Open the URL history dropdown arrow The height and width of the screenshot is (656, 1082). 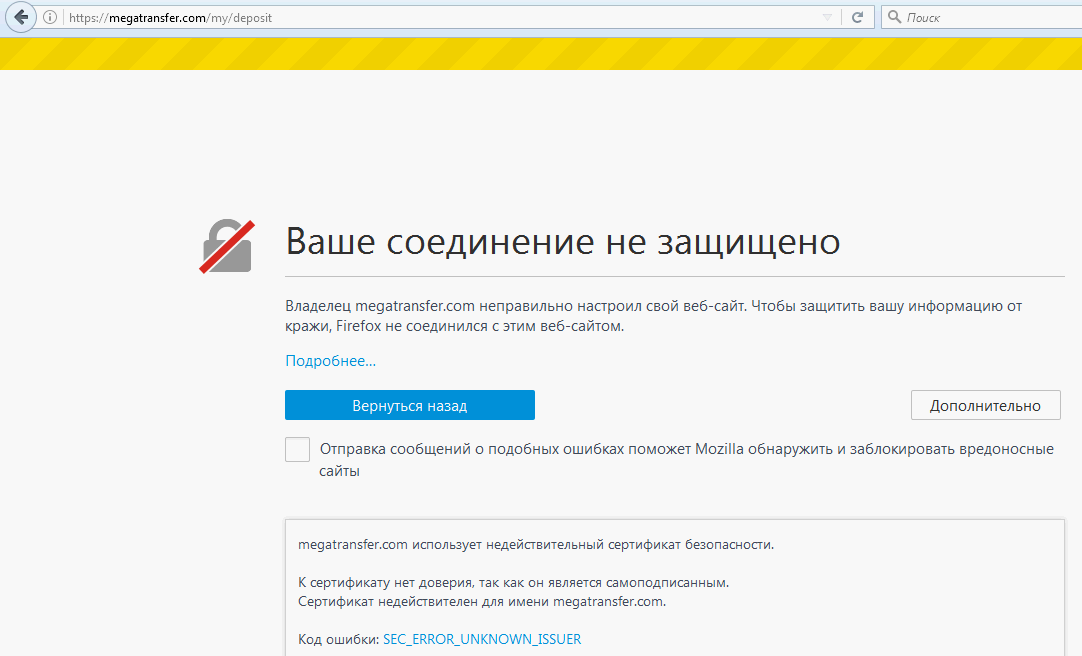pyautogui.click(x=827, y=18)
